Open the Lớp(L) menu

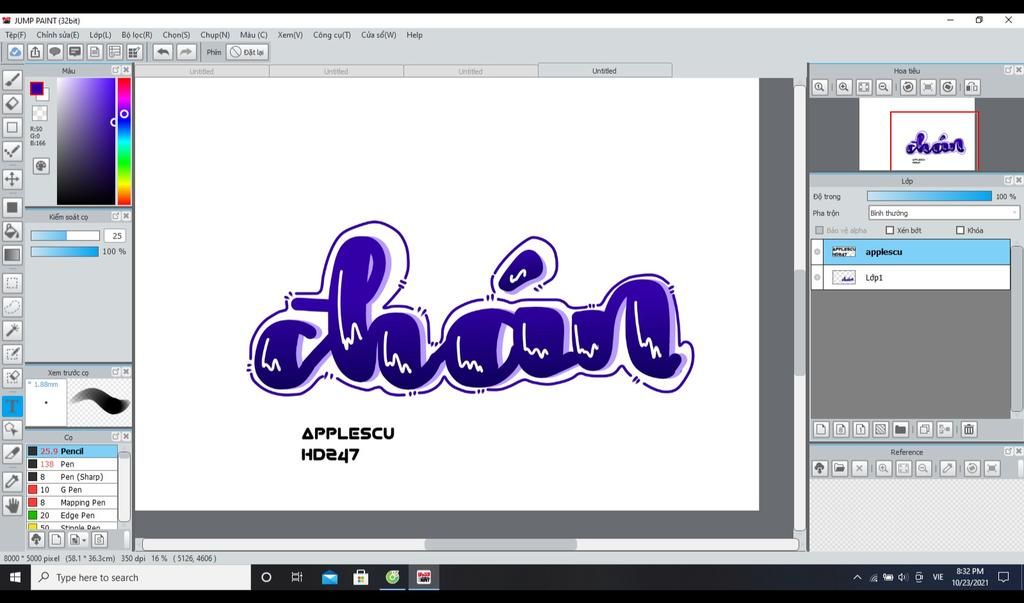[x=100, y=35]
